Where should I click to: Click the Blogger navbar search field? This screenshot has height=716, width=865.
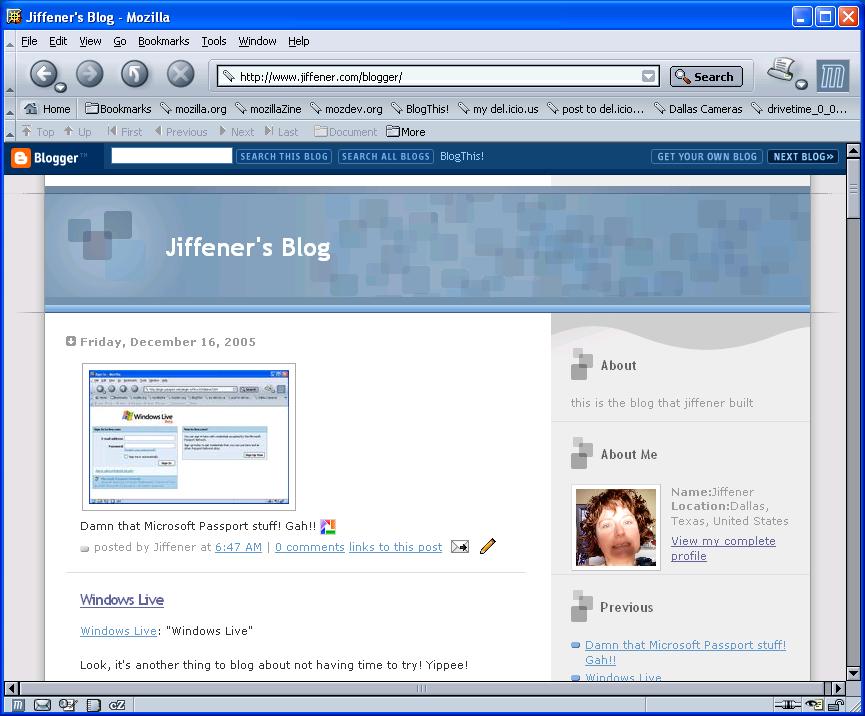(x=172, y=156)
